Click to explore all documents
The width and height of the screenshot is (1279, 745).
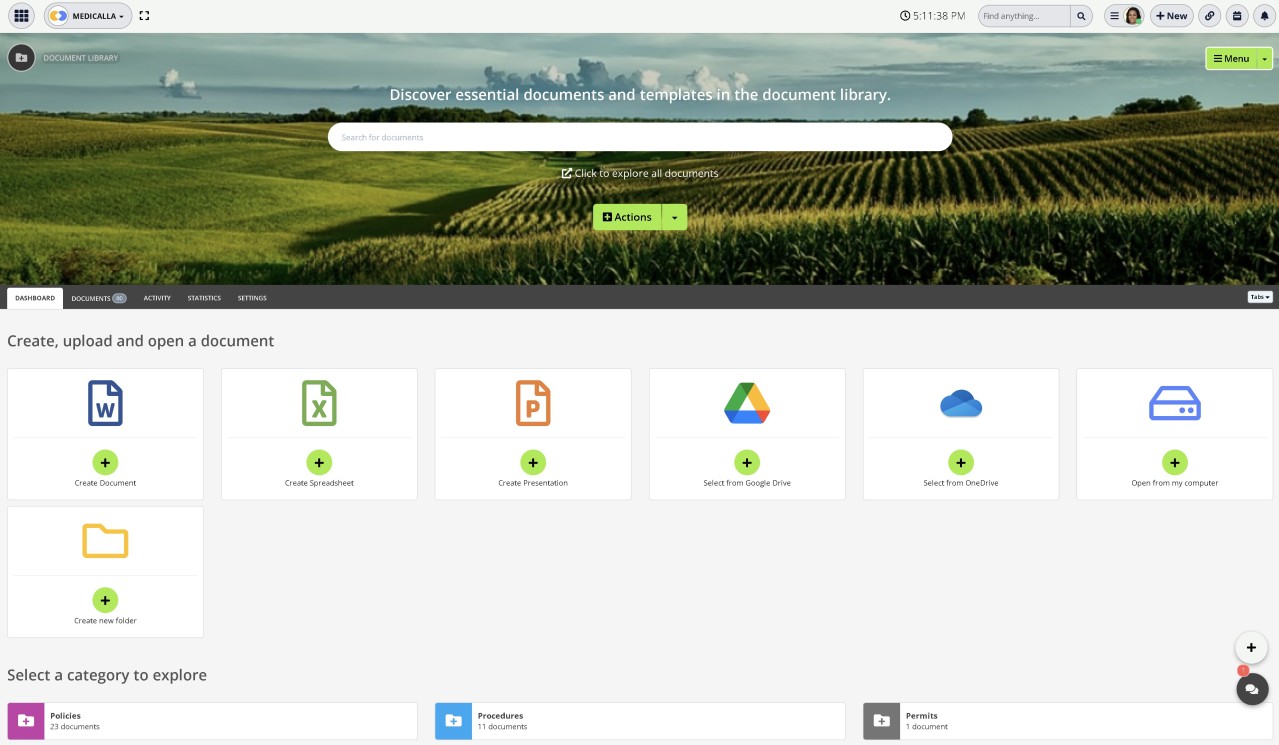coord(640,172)
